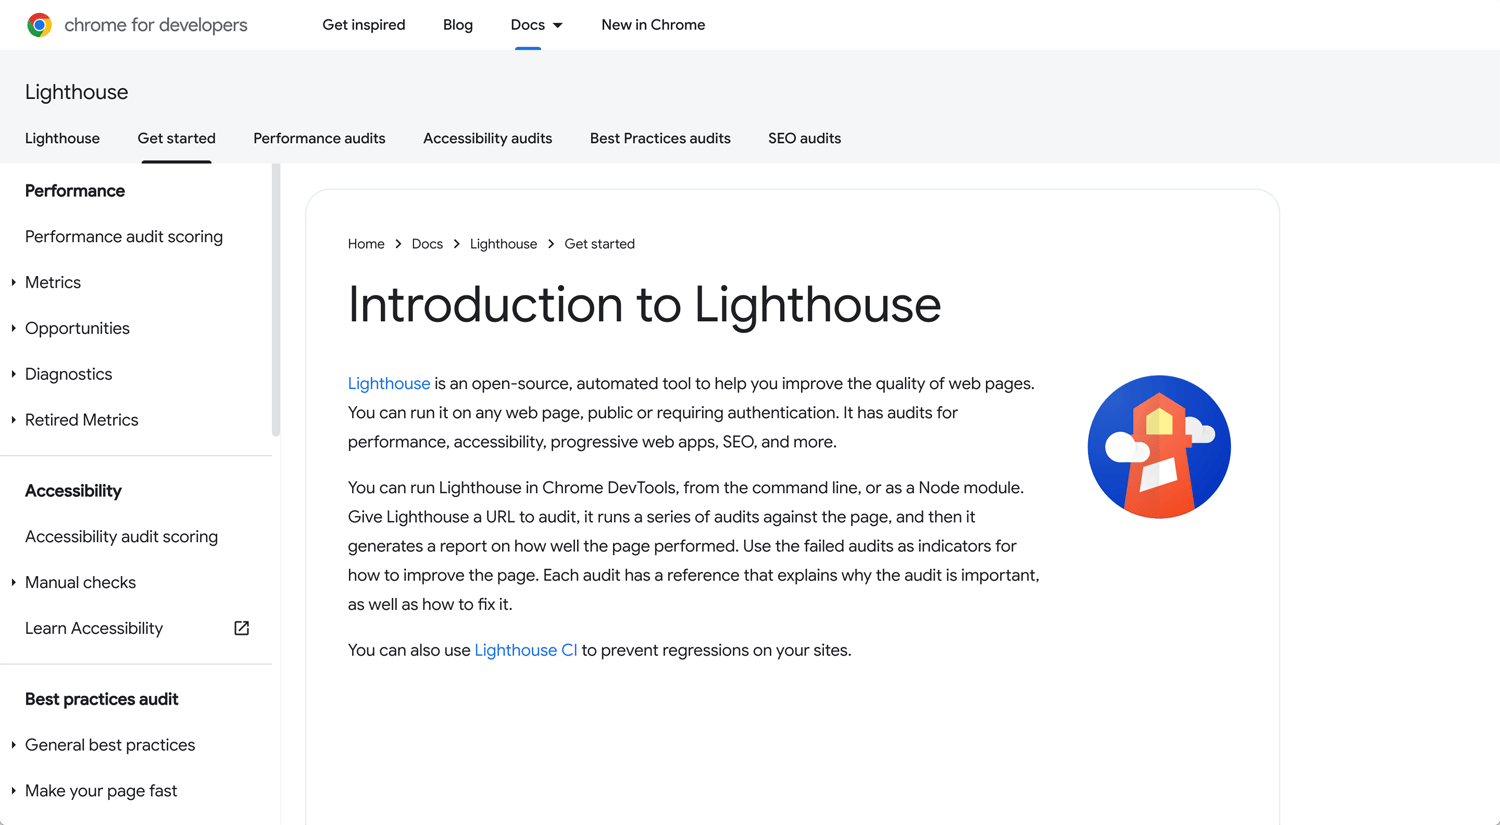Expand the Manual checks arrow
1500x825 pixels.
[x=13, y=583]
